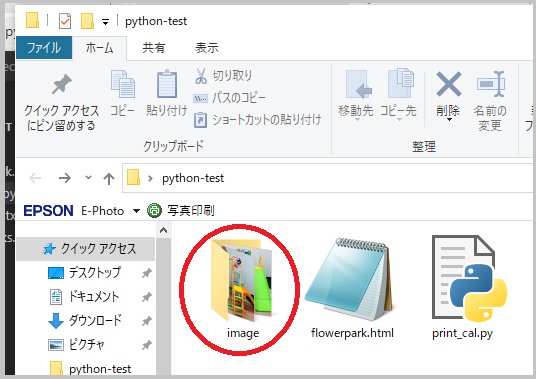Click the folder icon in title bar
This screenshot has width=536, height=379.
point(32,20)
